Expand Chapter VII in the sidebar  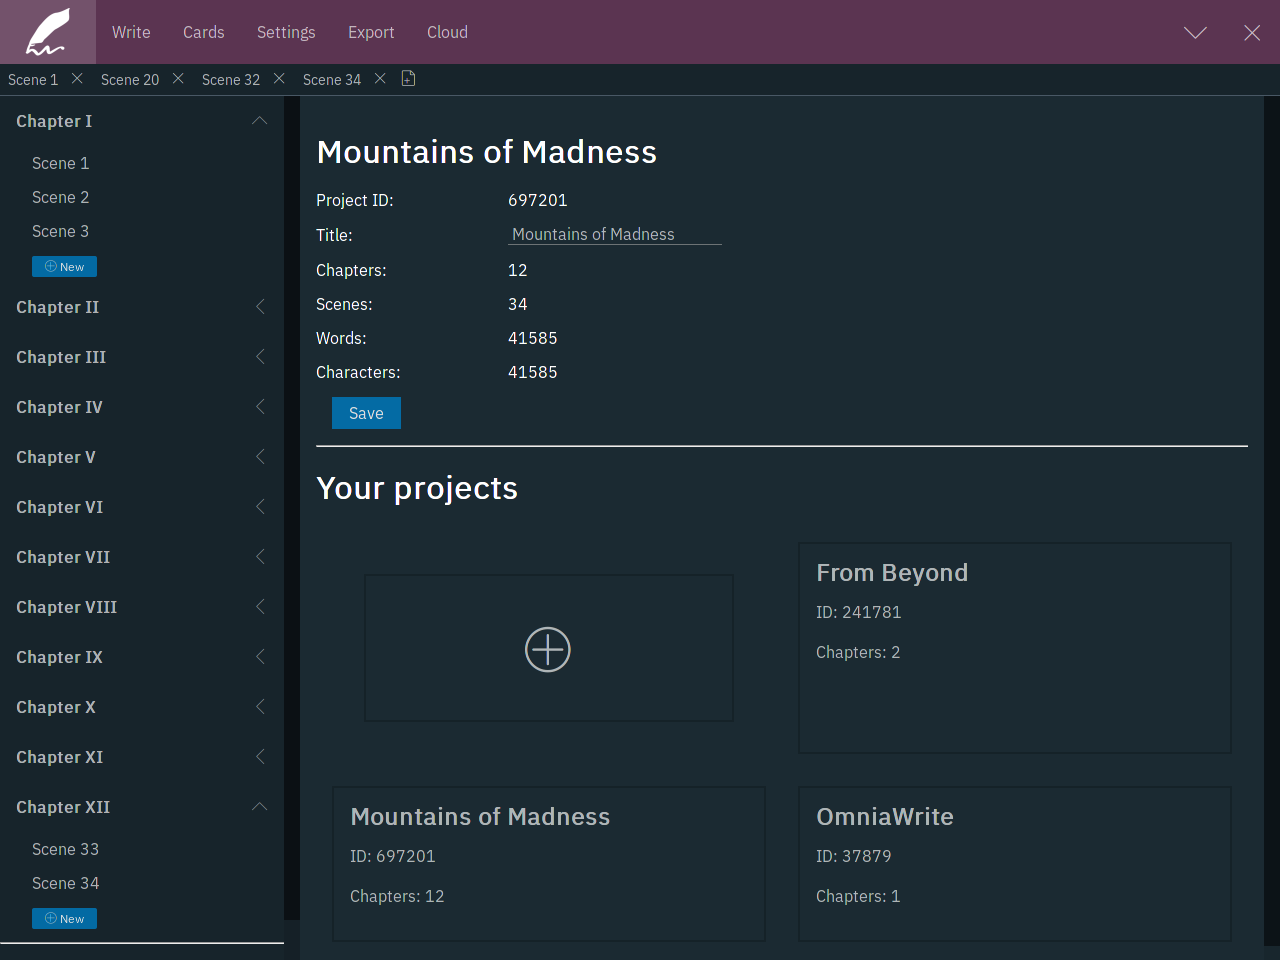pyautogui.click(x=260, y=557)
